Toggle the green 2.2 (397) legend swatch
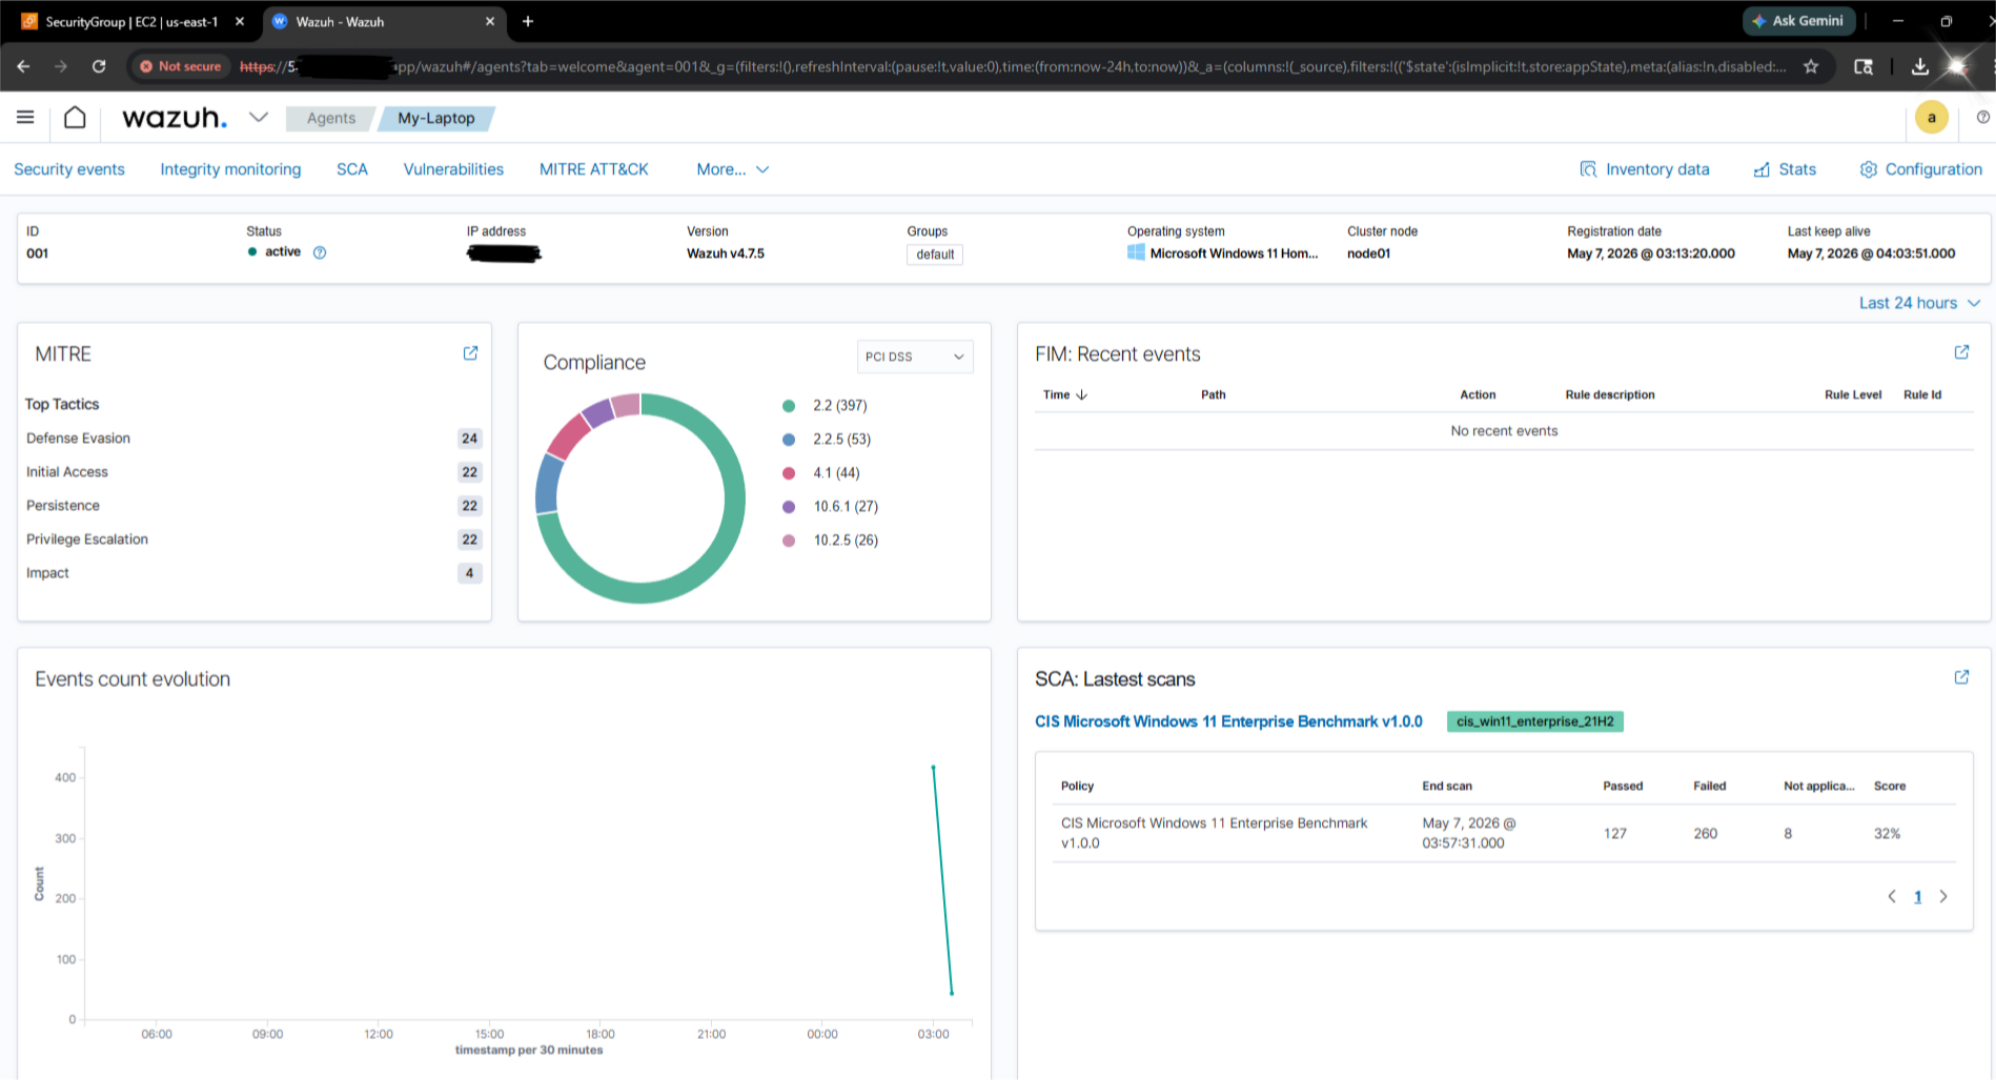 tap(789, 406)
